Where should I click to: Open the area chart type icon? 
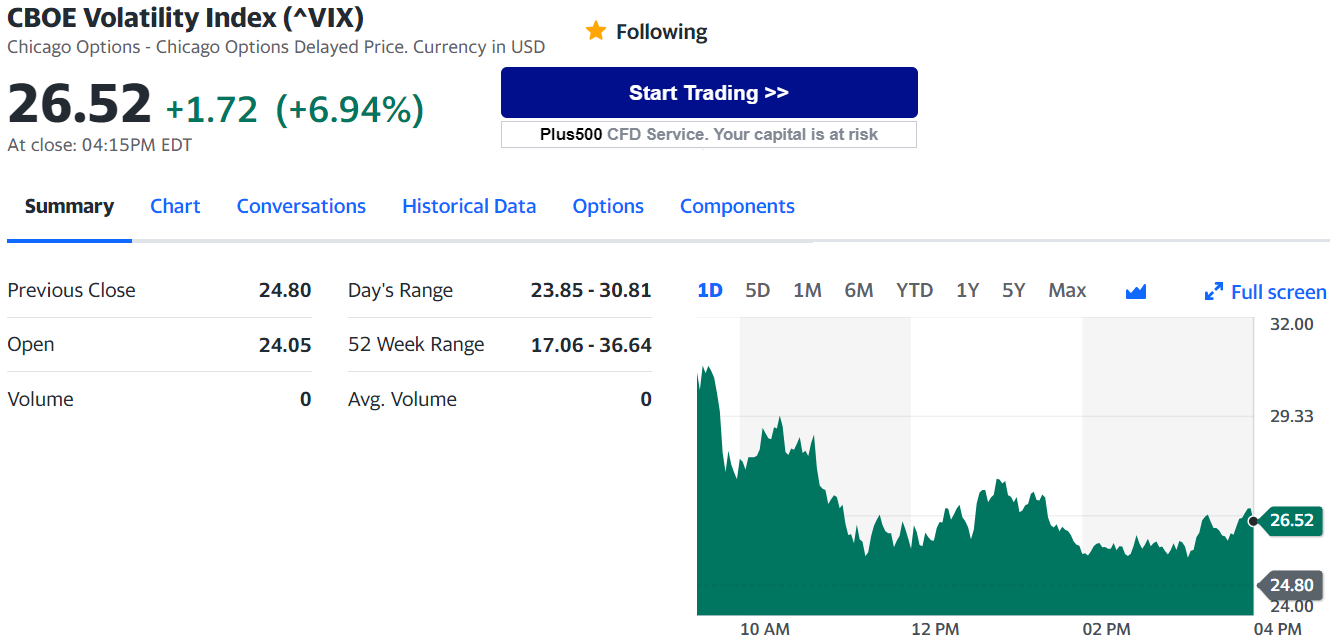1136,291
